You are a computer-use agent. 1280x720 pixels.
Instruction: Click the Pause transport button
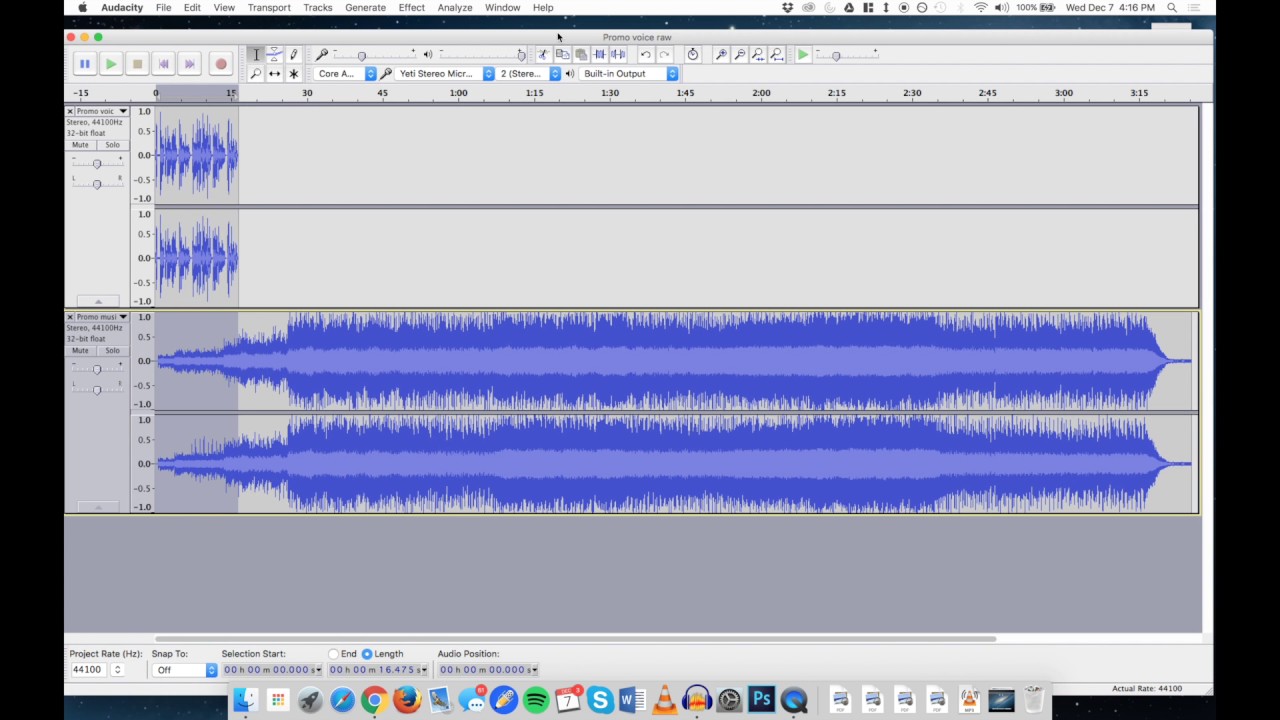(x=84, y=64)
